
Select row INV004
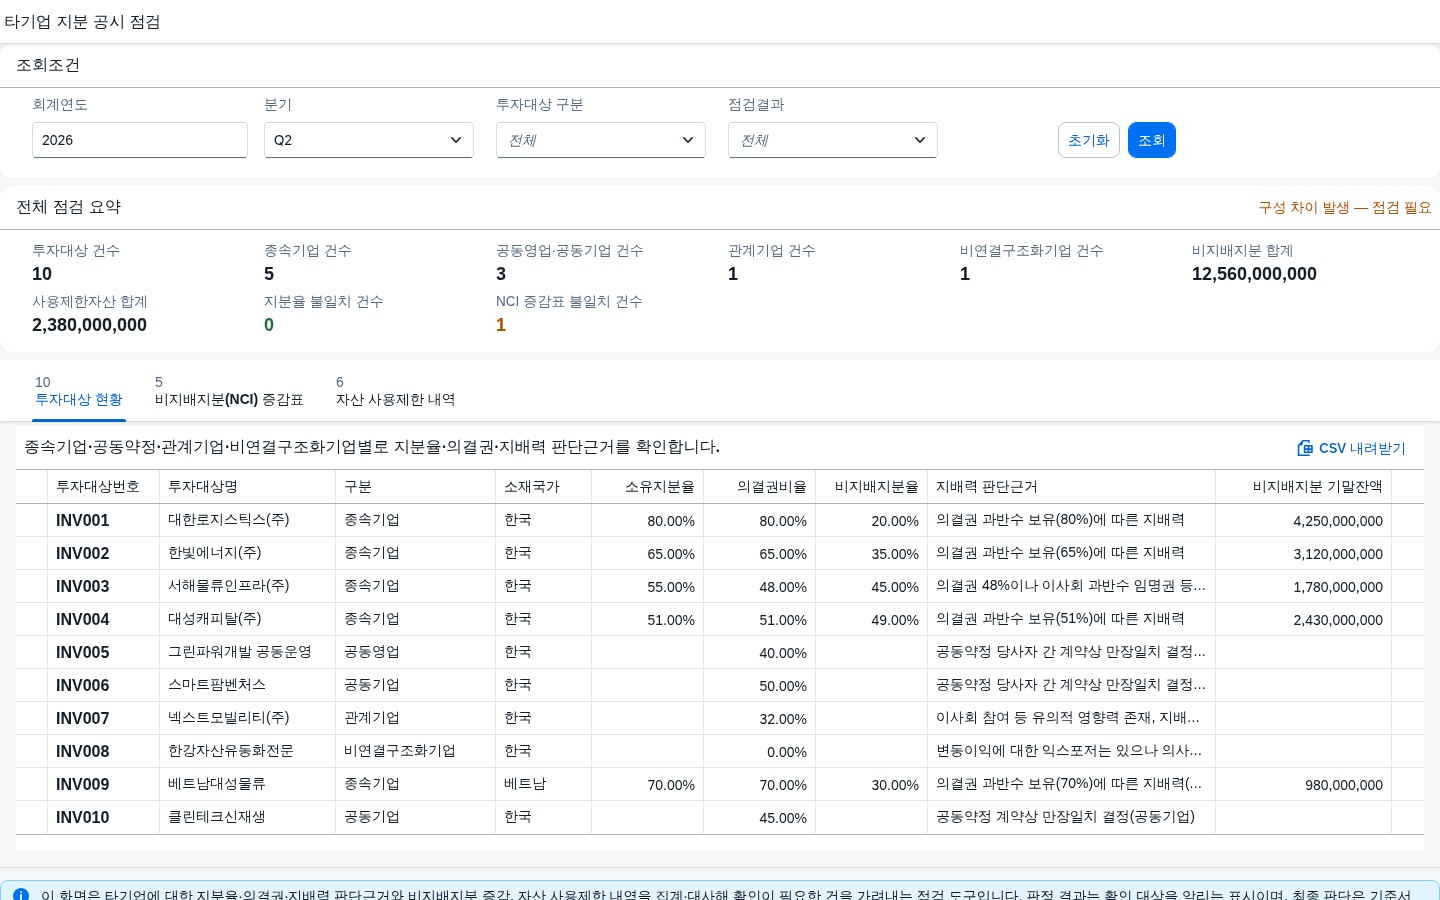pyautogui.click(x=720, y=619)
